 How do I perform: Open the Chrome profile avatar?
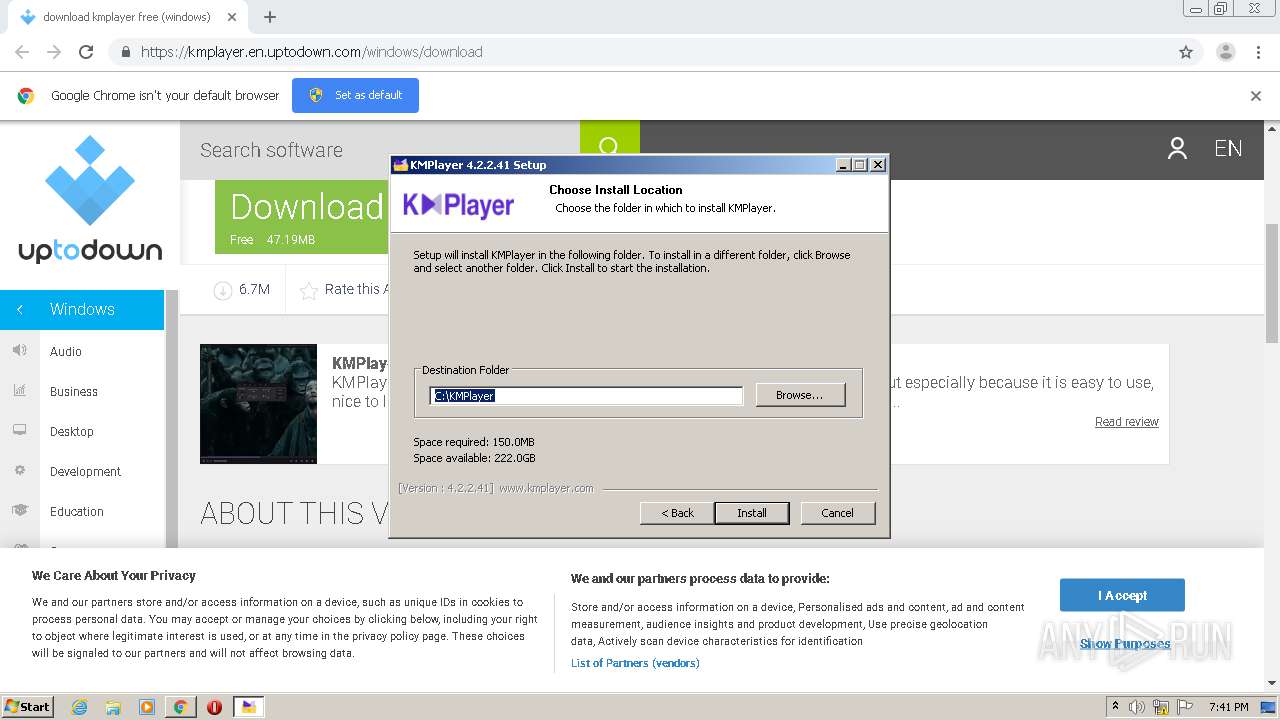pyautogui.click(x=1226, y=52)
